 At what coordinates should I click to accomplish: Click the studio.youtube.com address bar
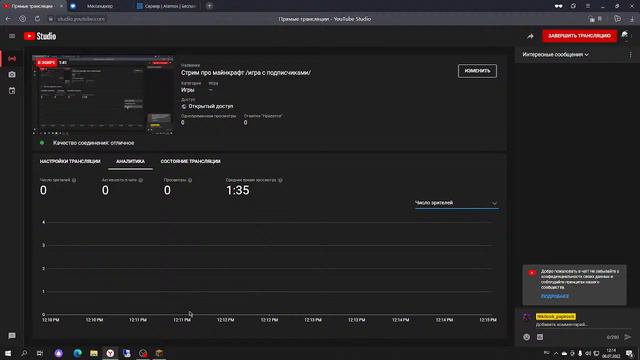pyautogui.click(x=81, y=19)
